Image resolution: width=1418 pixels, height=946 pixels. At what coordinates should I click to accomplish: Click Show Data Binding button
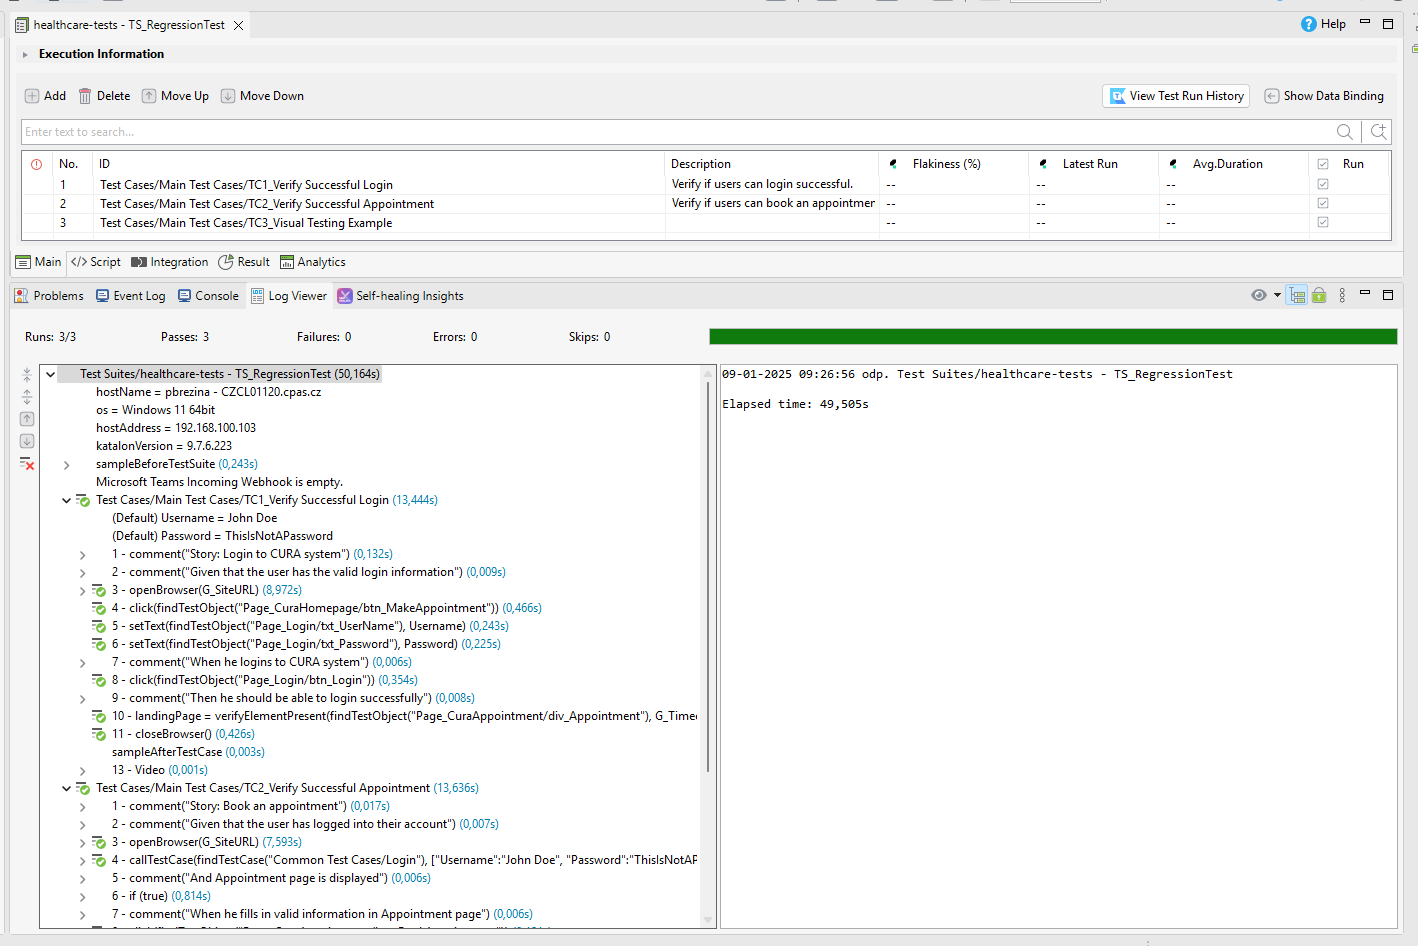point(1324,96)
